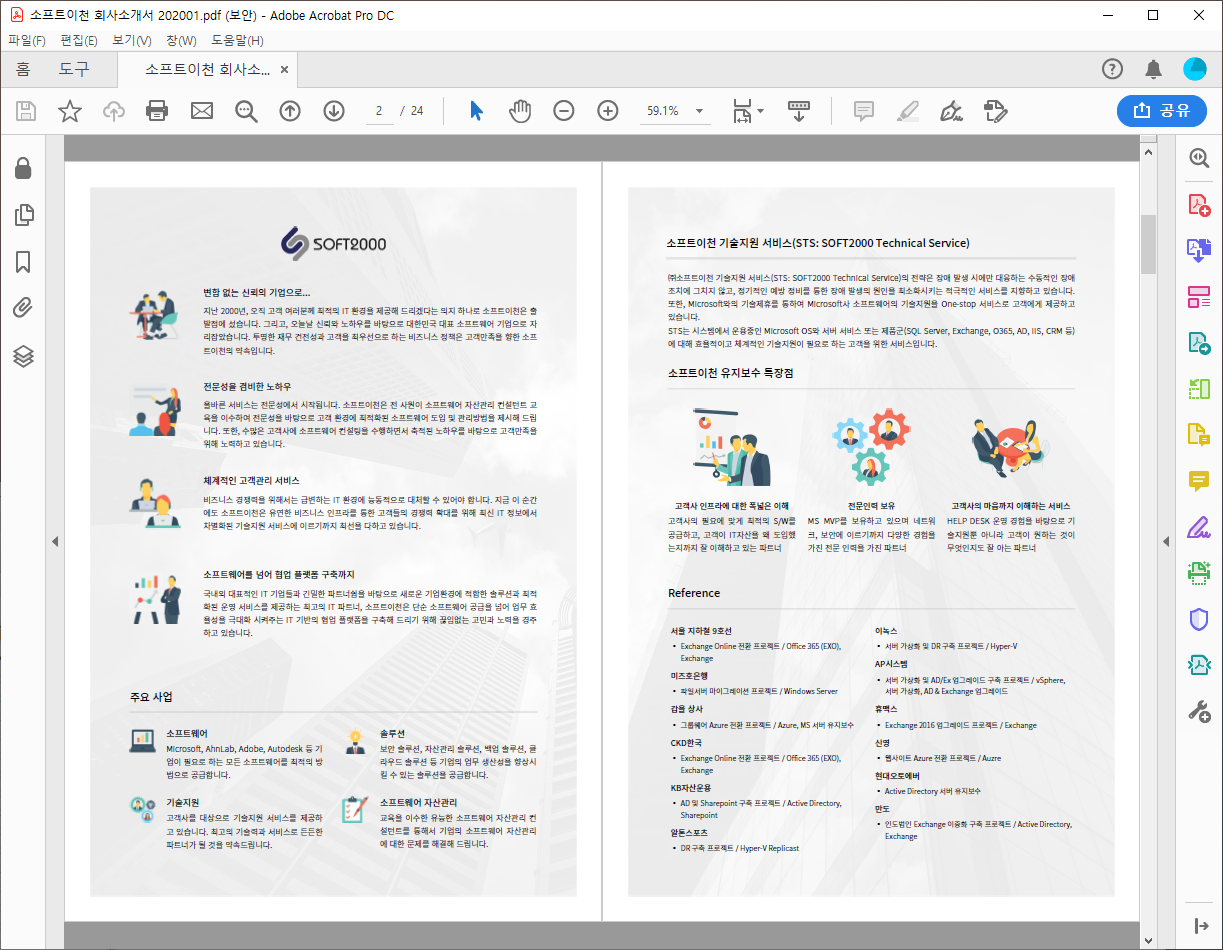The height and width of the screenshot is (950, 1223).
Task: Open the 창(W) menu
Action: click(x=181, y=40)
